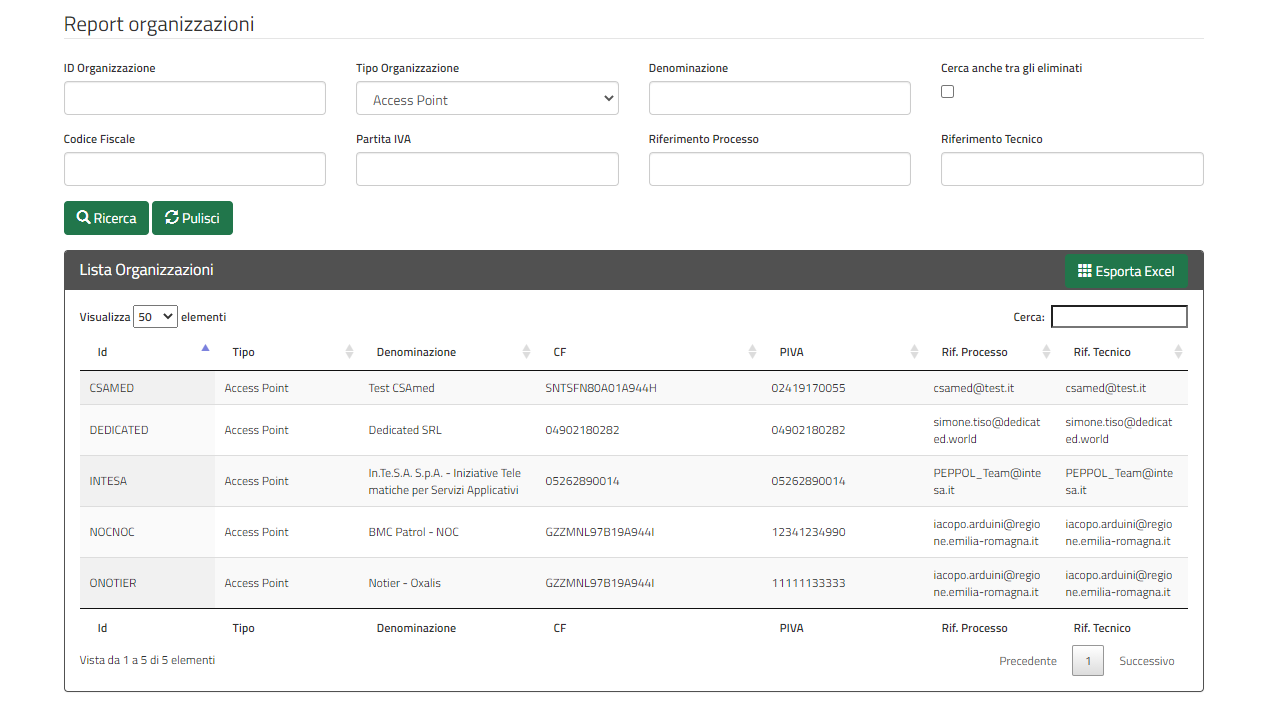Image resolution: width=1280 pixels, height=706 pixels.
Task: Focus the Denominazione input field
Action: (780, 98)
